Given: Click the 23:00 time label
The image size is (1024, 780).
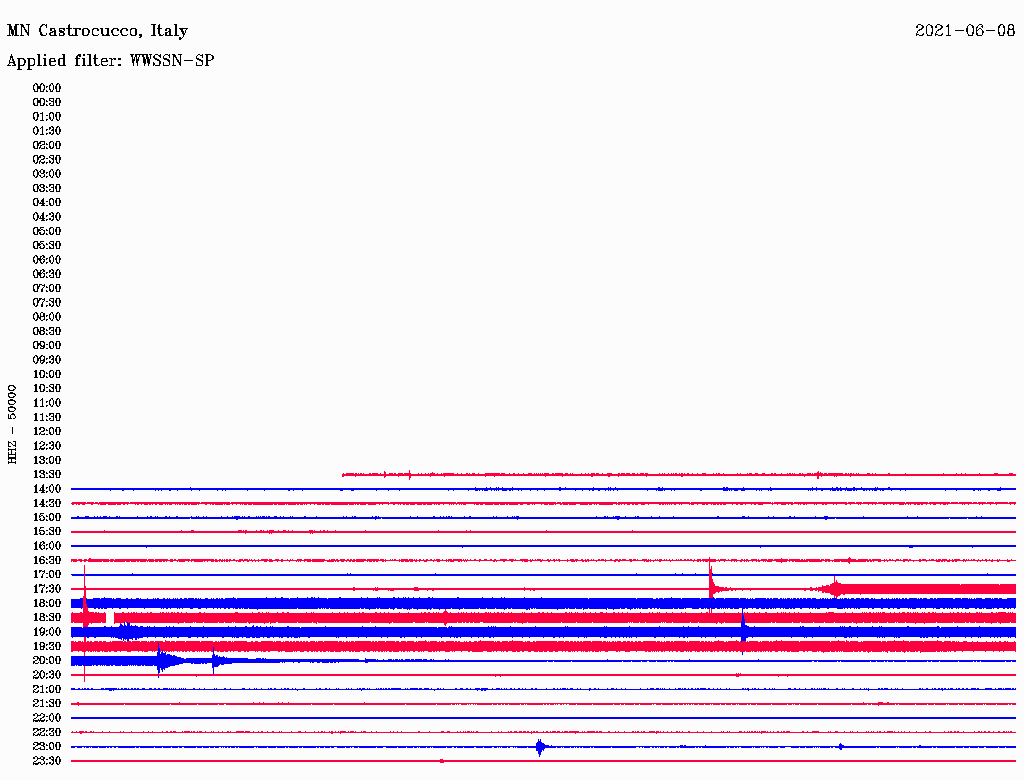Looking at the screenshot, I should pos(47,747).
